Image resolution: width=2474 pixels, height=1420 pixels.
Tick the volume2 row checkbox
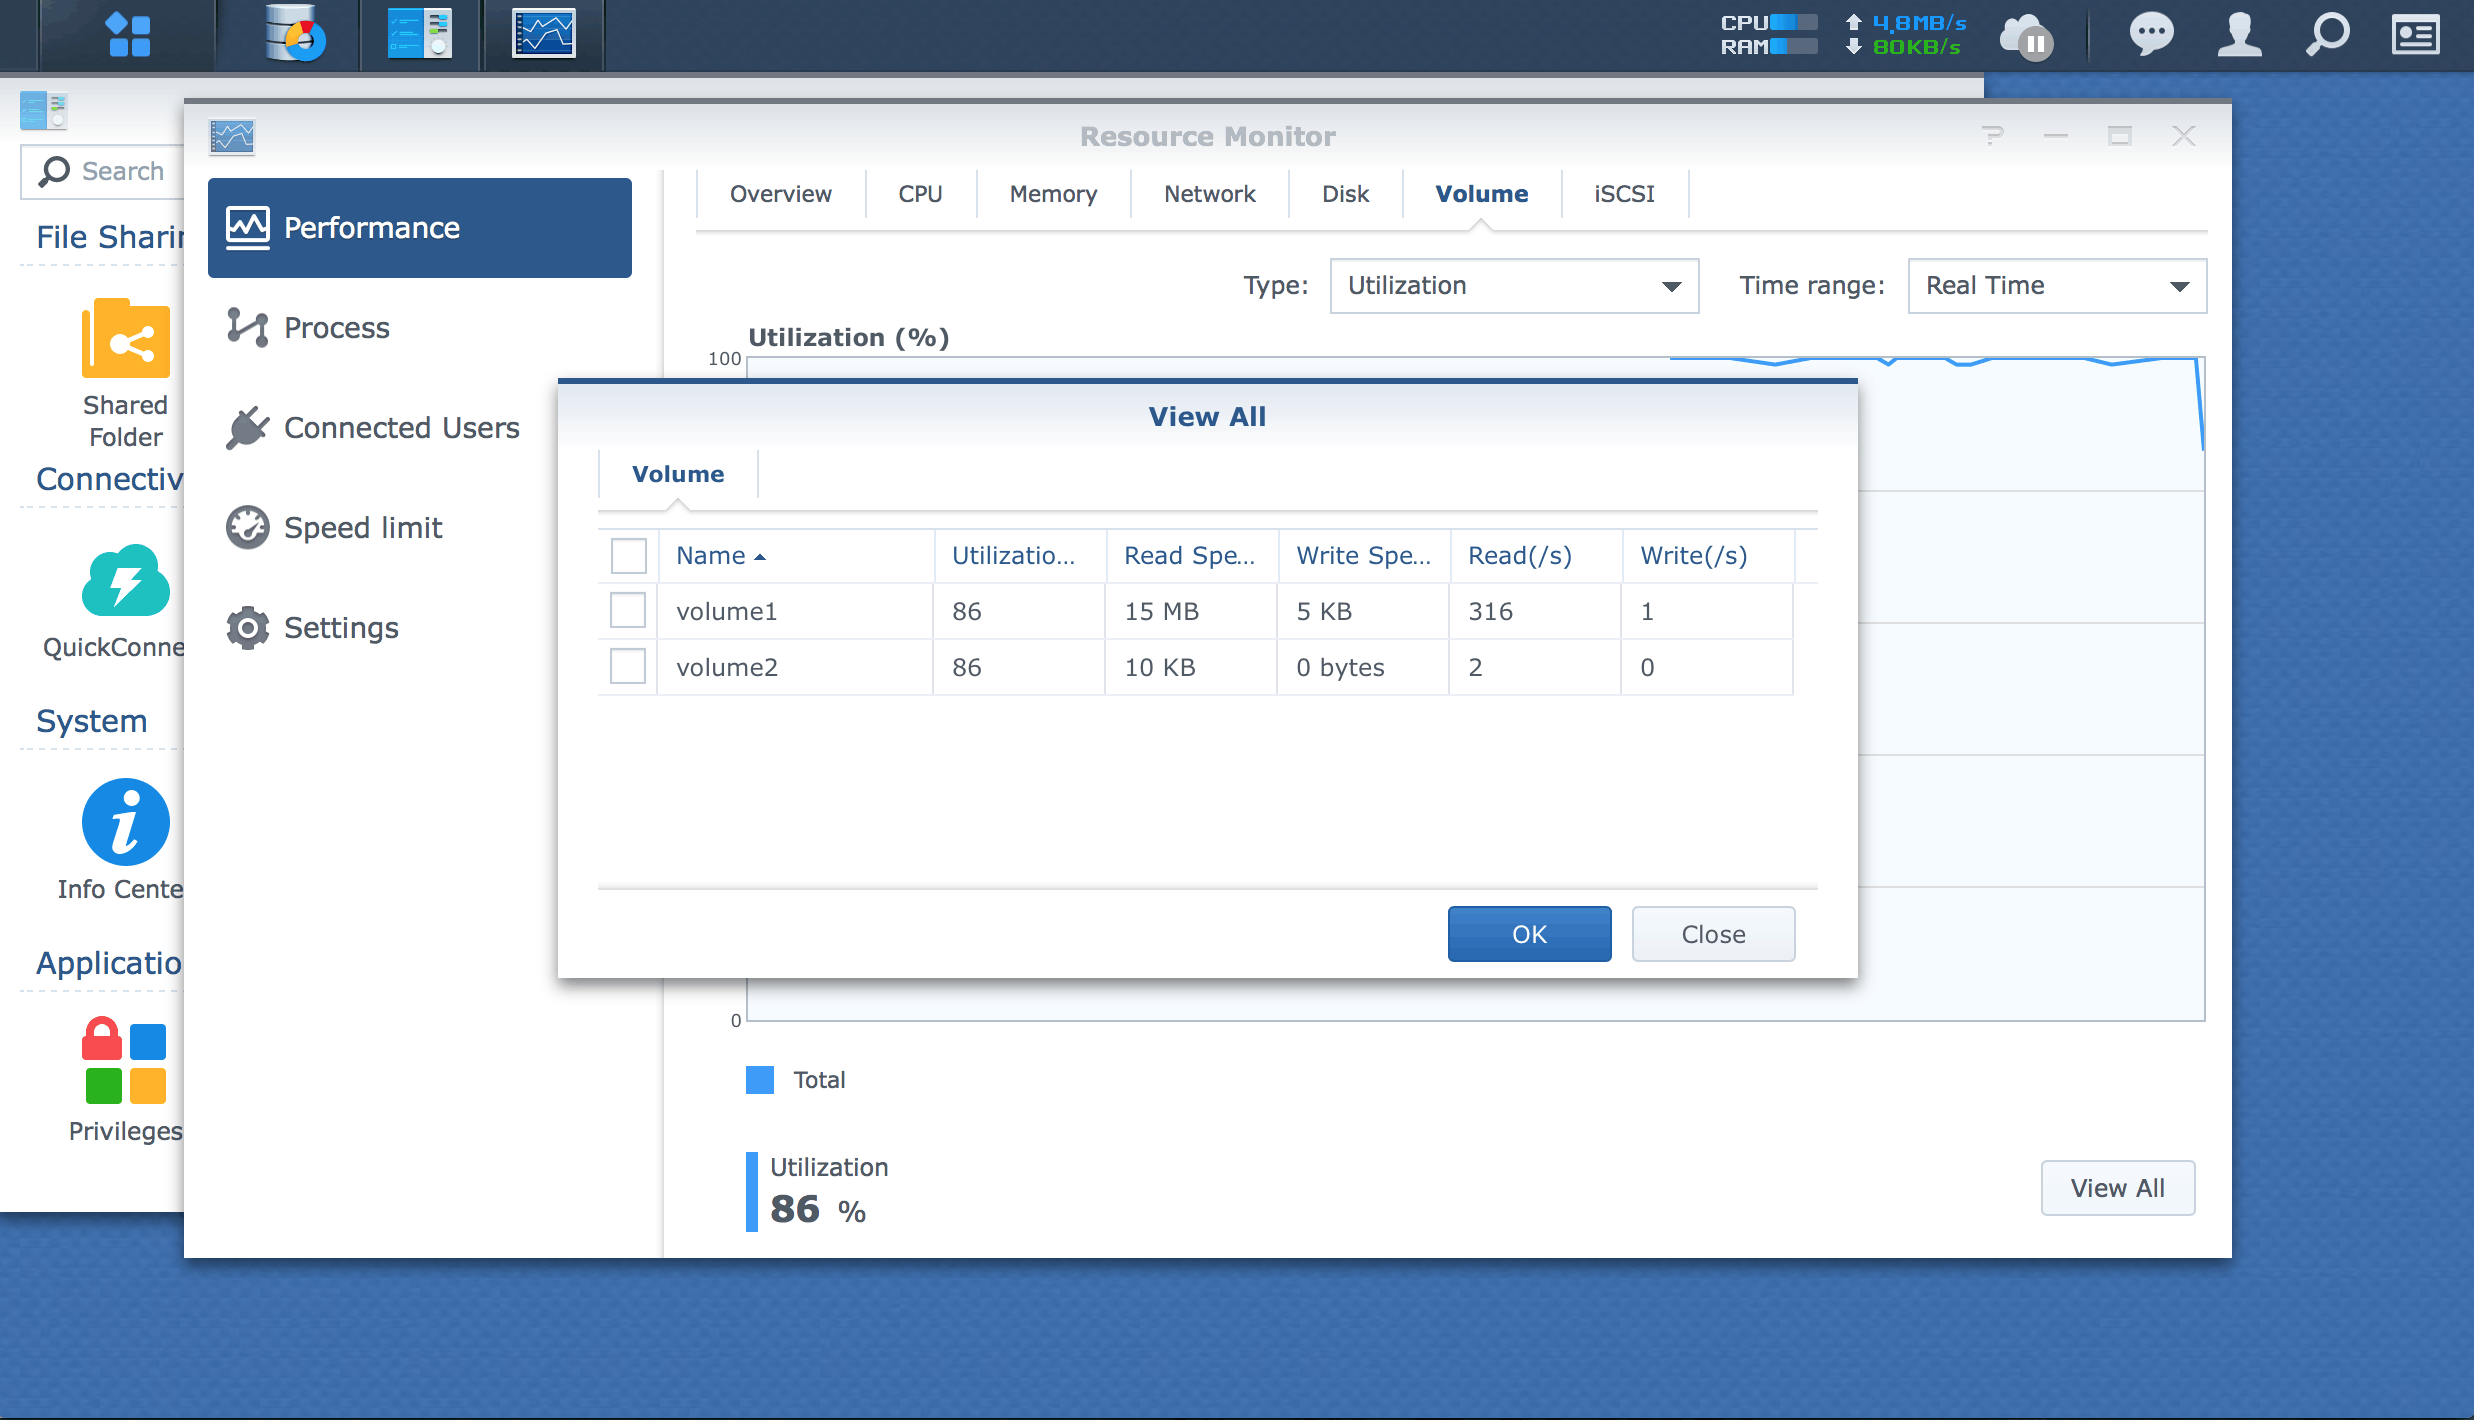click(x=628, y=666)
